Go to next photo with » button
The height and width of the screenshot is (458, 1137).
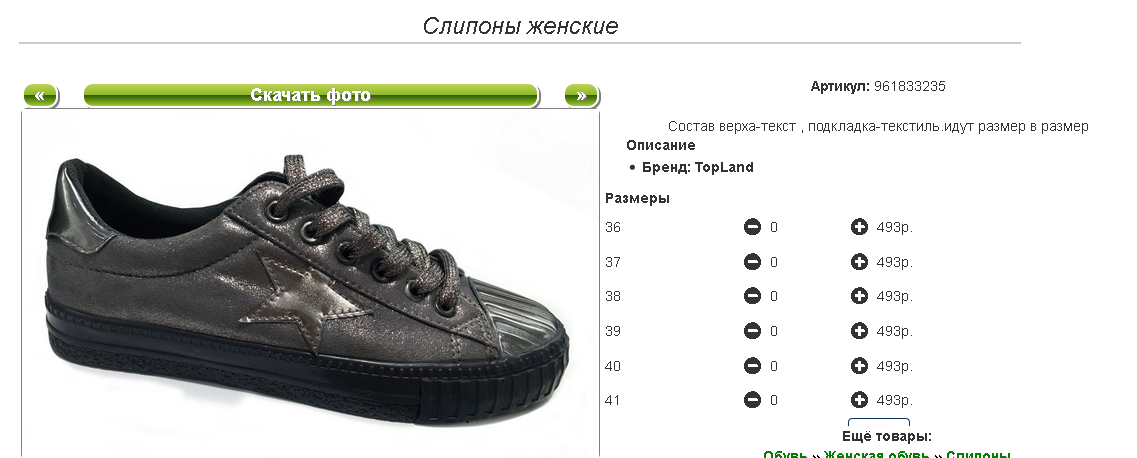582,96
